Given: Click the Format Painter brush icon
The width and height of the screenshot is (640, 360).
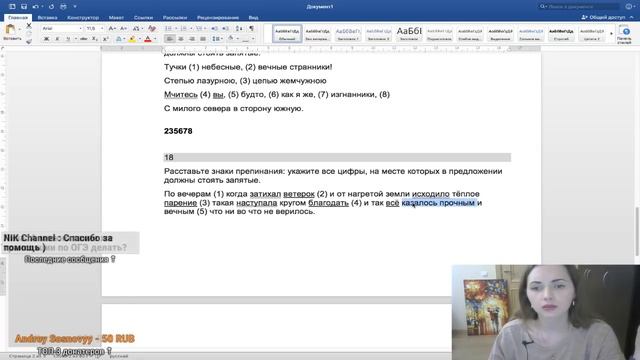Looking at the screenshot, I should (x=29, y=41).
